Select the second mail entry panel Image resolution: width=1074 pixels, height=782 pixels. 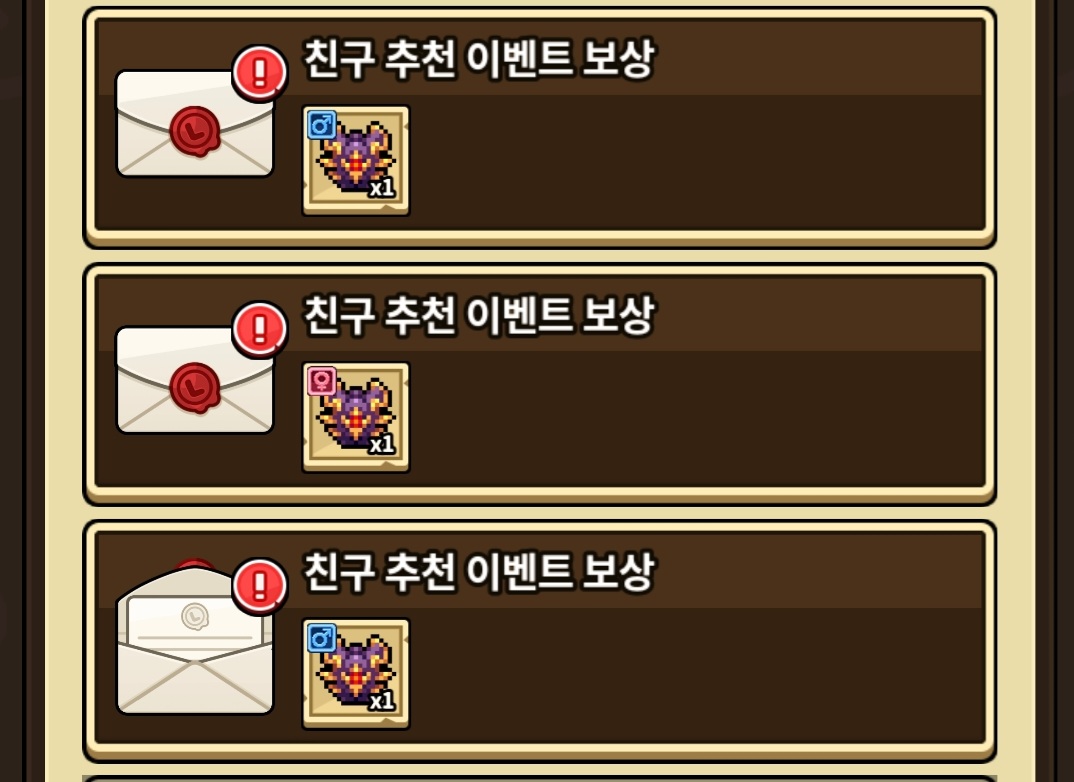(540, 385)
